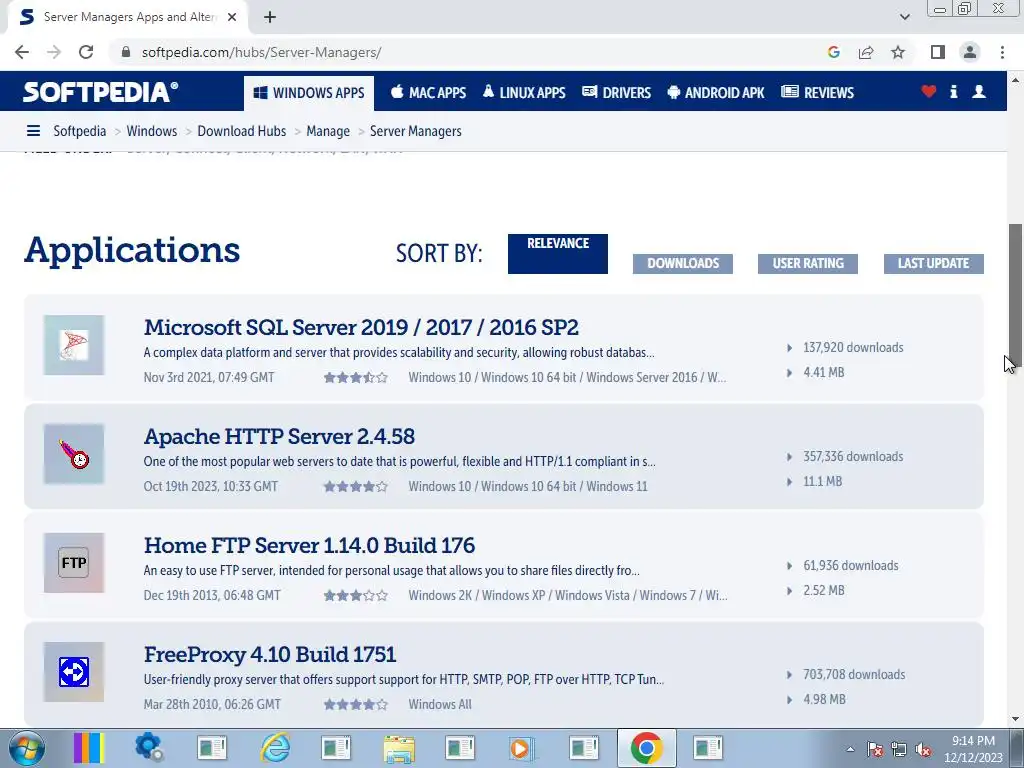Select the Linux Apps tab
The height and width of the screenshot is (768, 1024).
[x=524, y=92]
